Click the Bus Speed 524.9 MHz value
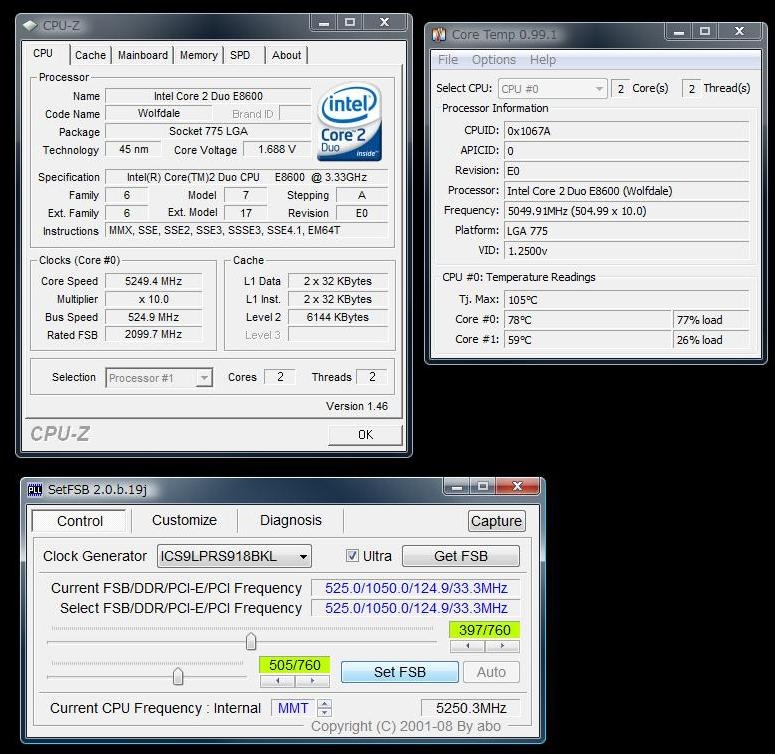The height and width of the screenshot is (754, 775). 154,317
